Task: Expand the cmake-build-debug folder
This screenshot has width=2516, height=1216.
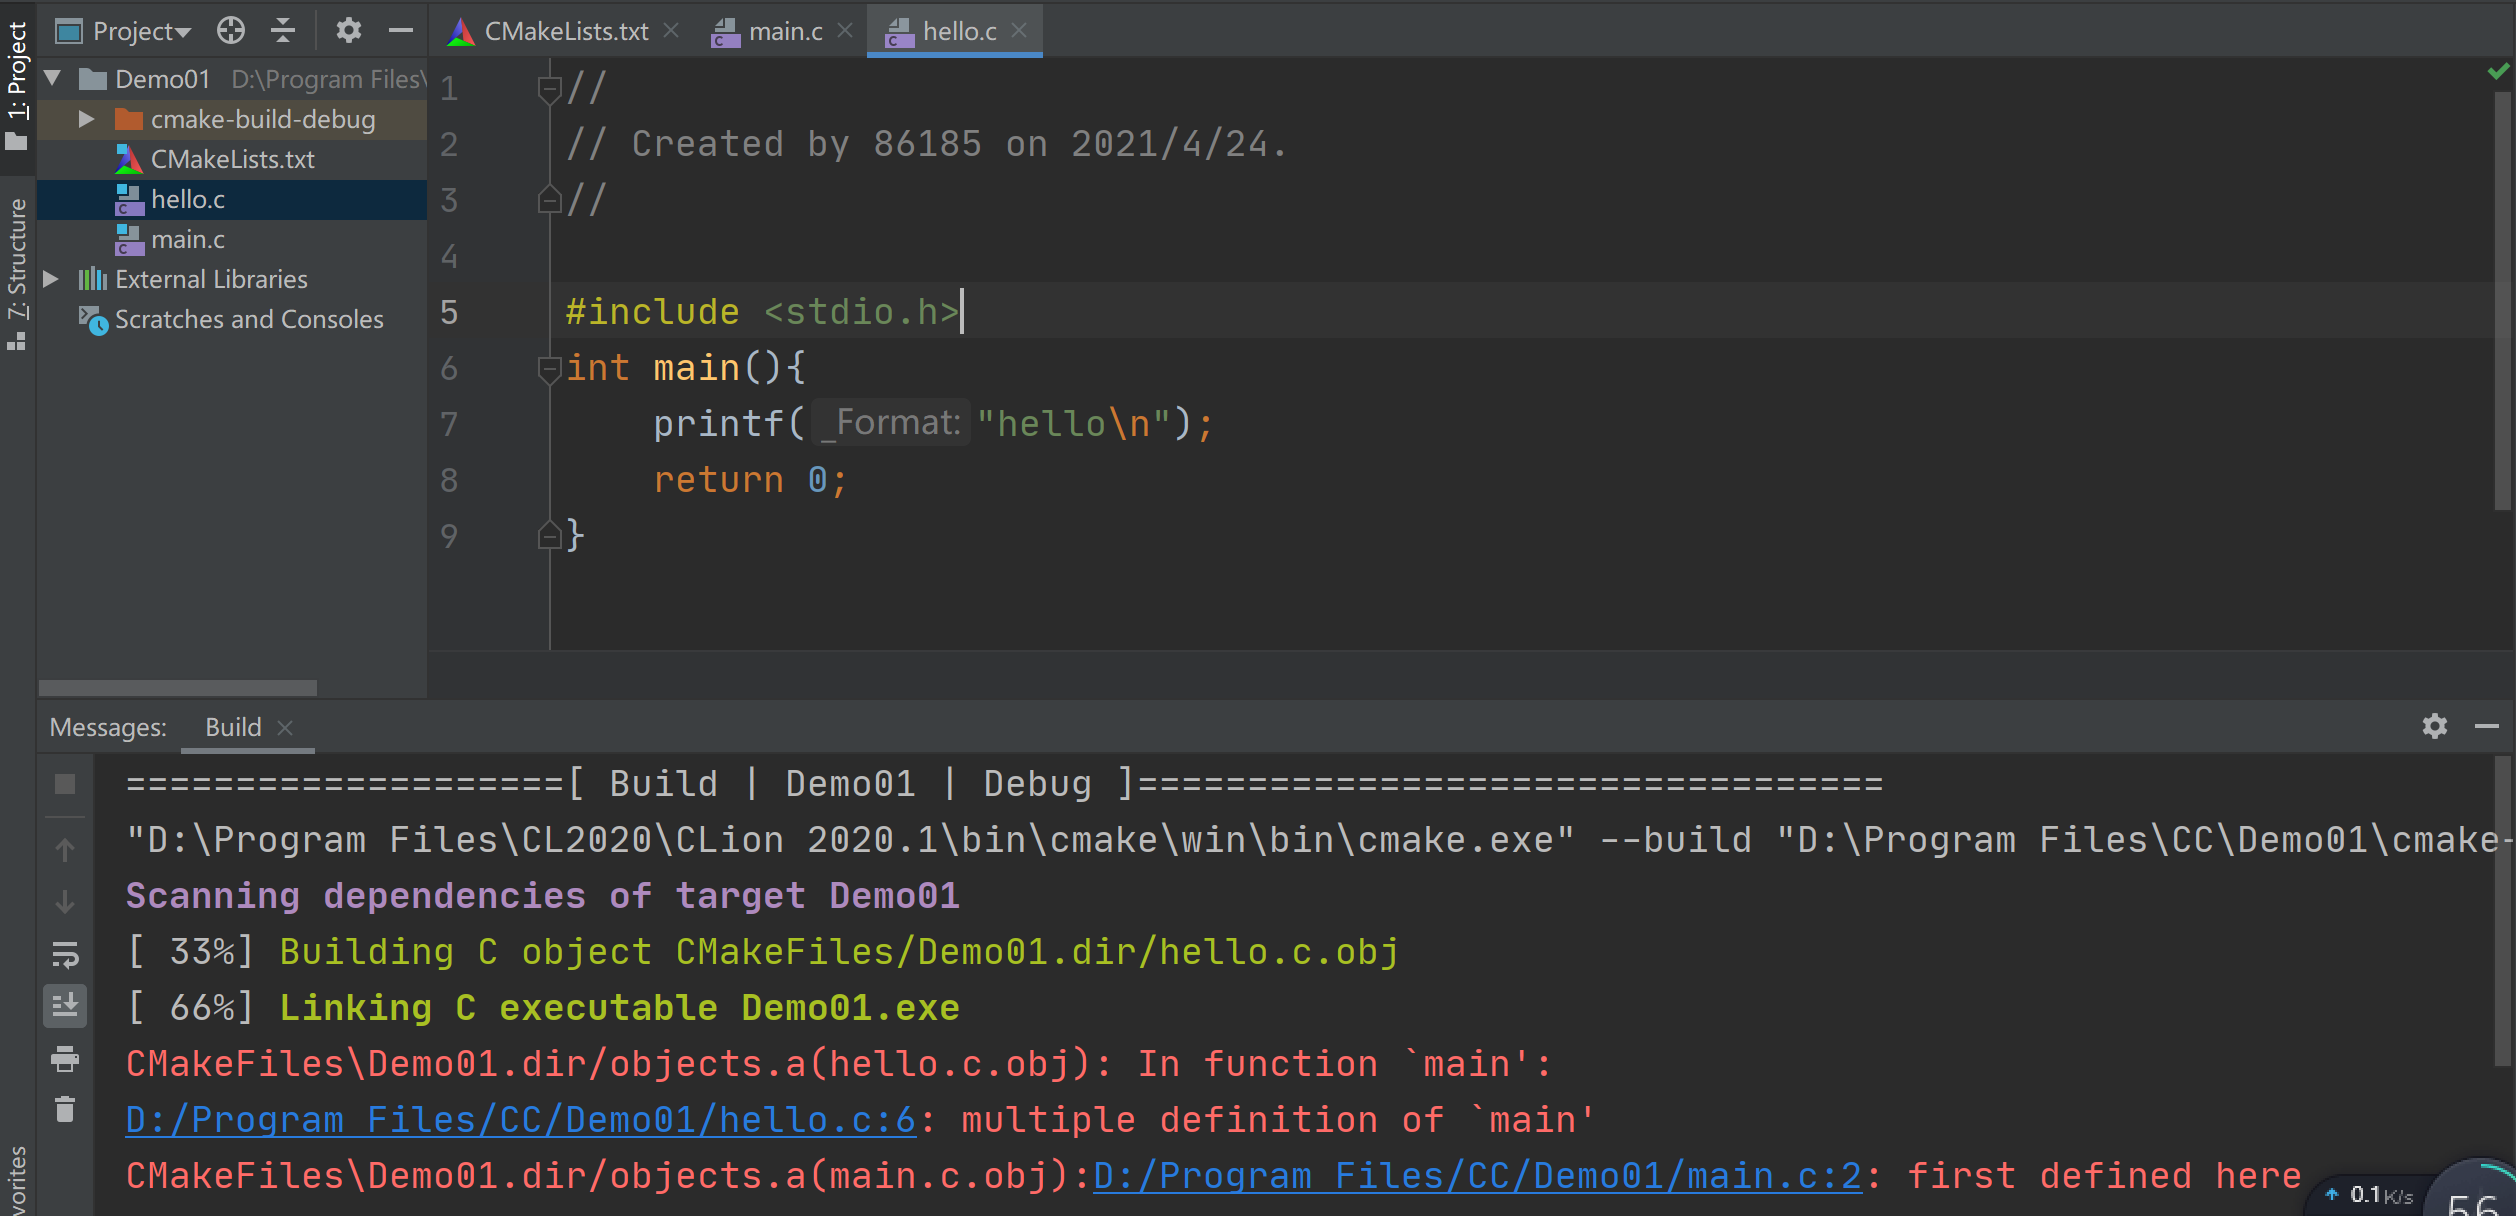Action: [87, 119]
